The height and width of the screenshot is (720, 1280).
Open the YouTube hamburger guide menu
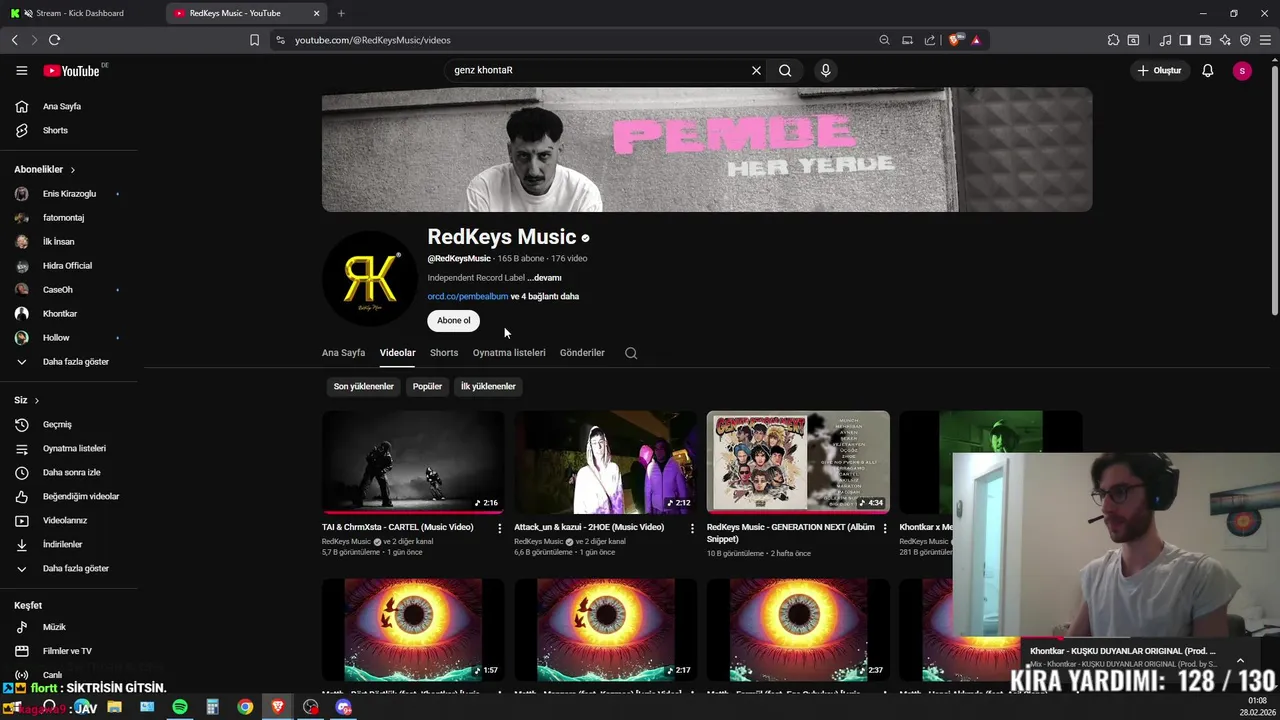click(21, 70)
